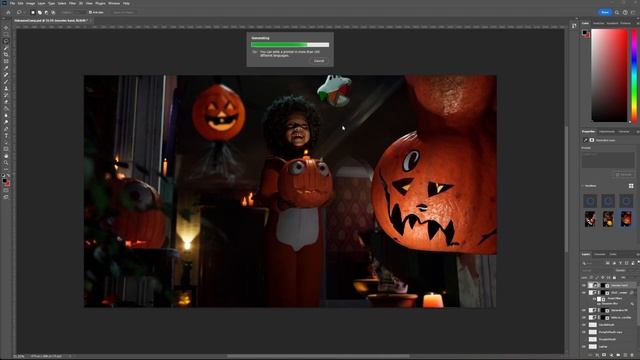
Task: Select the Eyedropper tool
Action: pyautogui.click(x=6, y=68)
